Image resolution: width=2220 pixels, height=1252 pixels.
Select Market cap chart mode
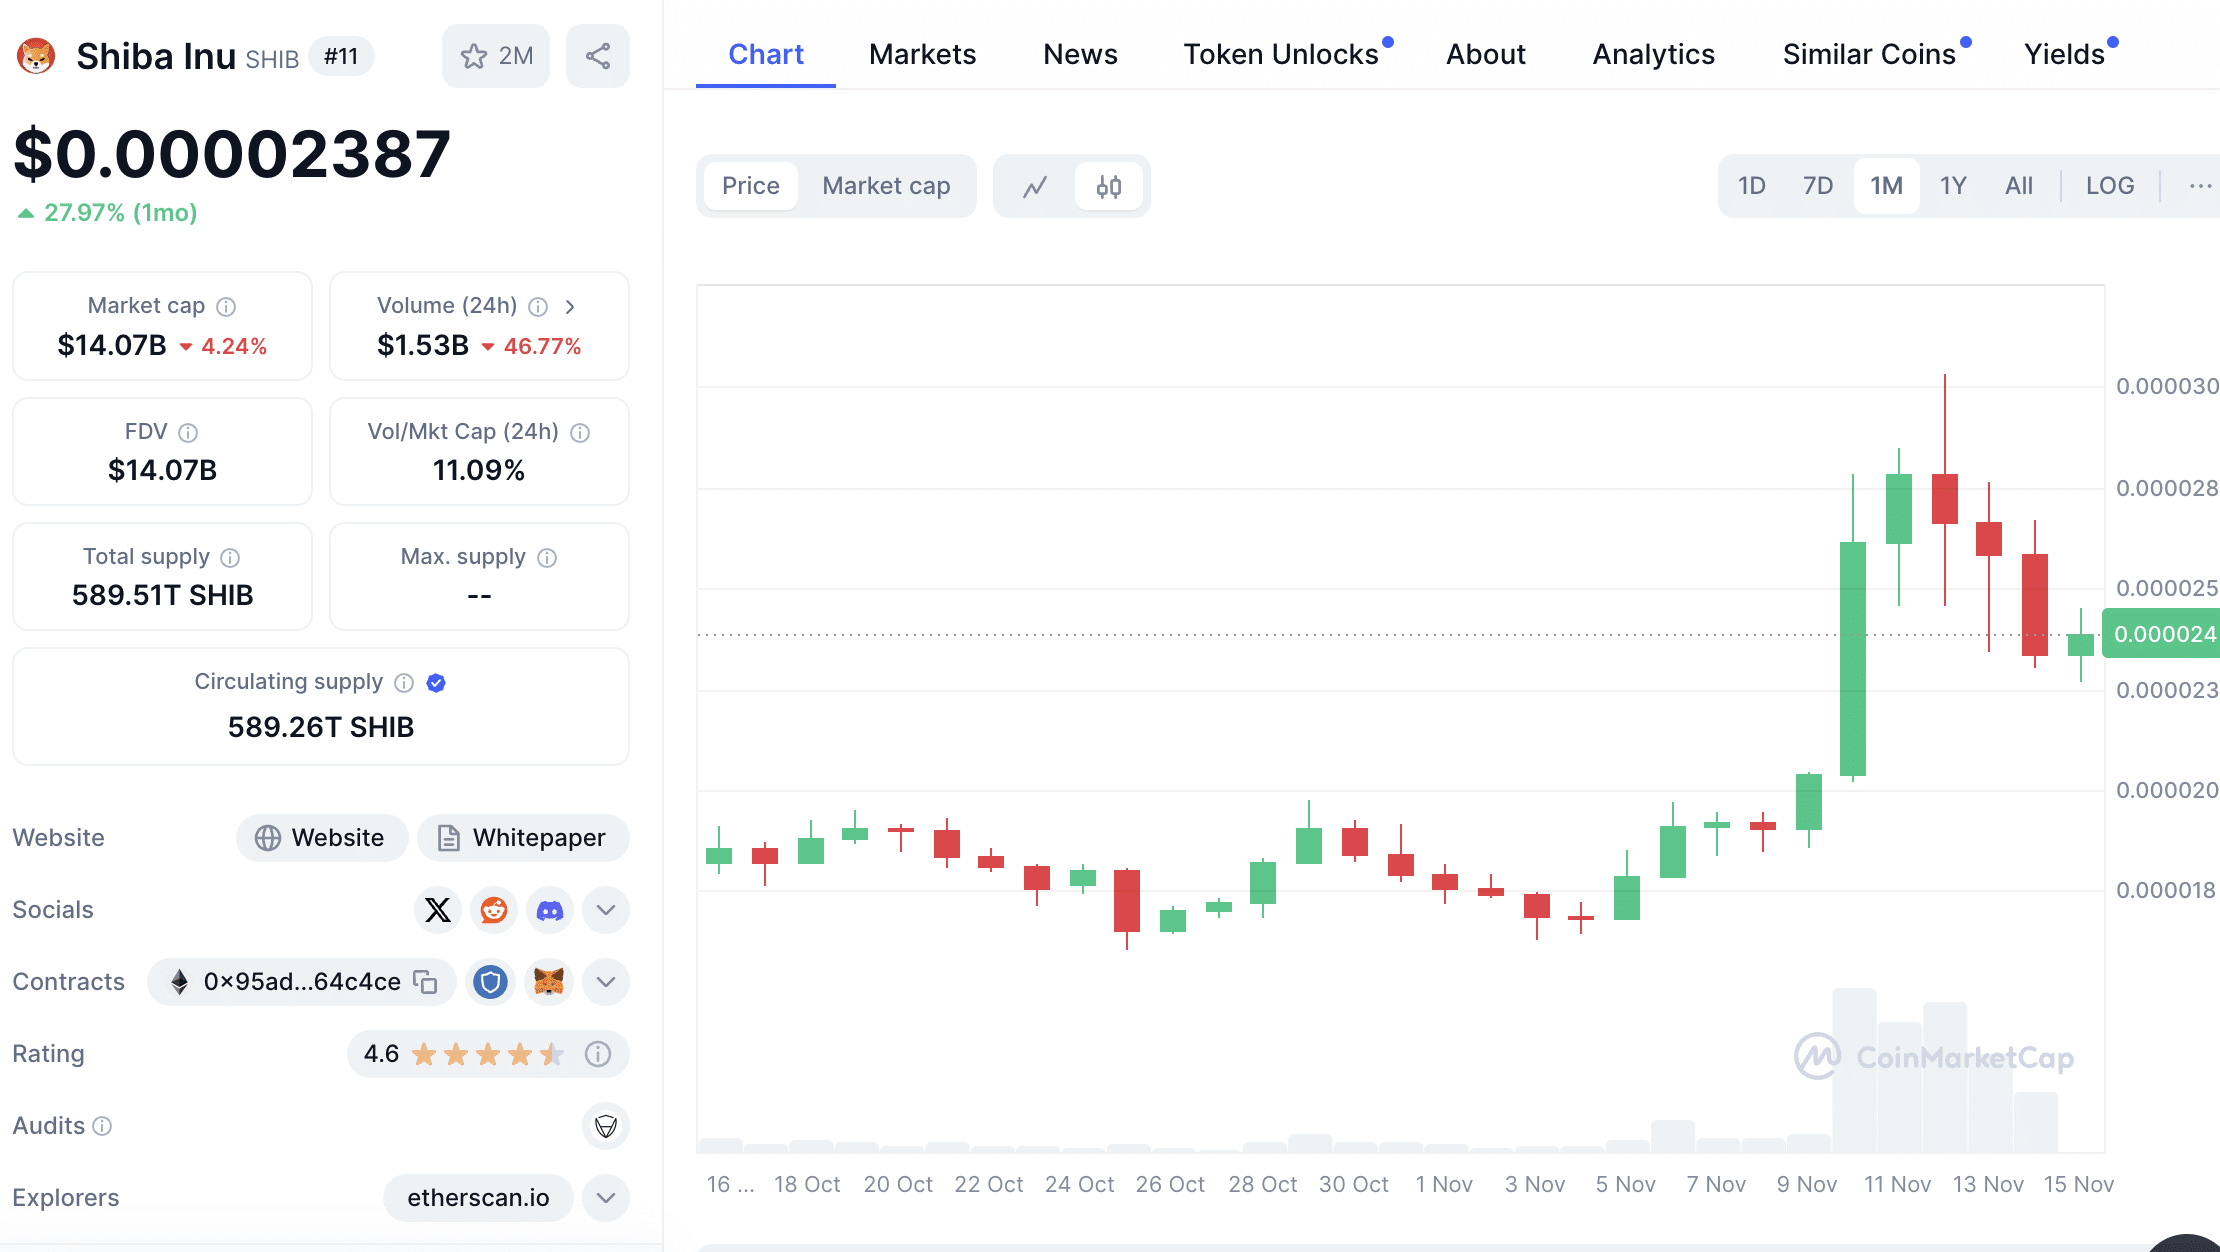pyautogui.click(x=886, y=186)
